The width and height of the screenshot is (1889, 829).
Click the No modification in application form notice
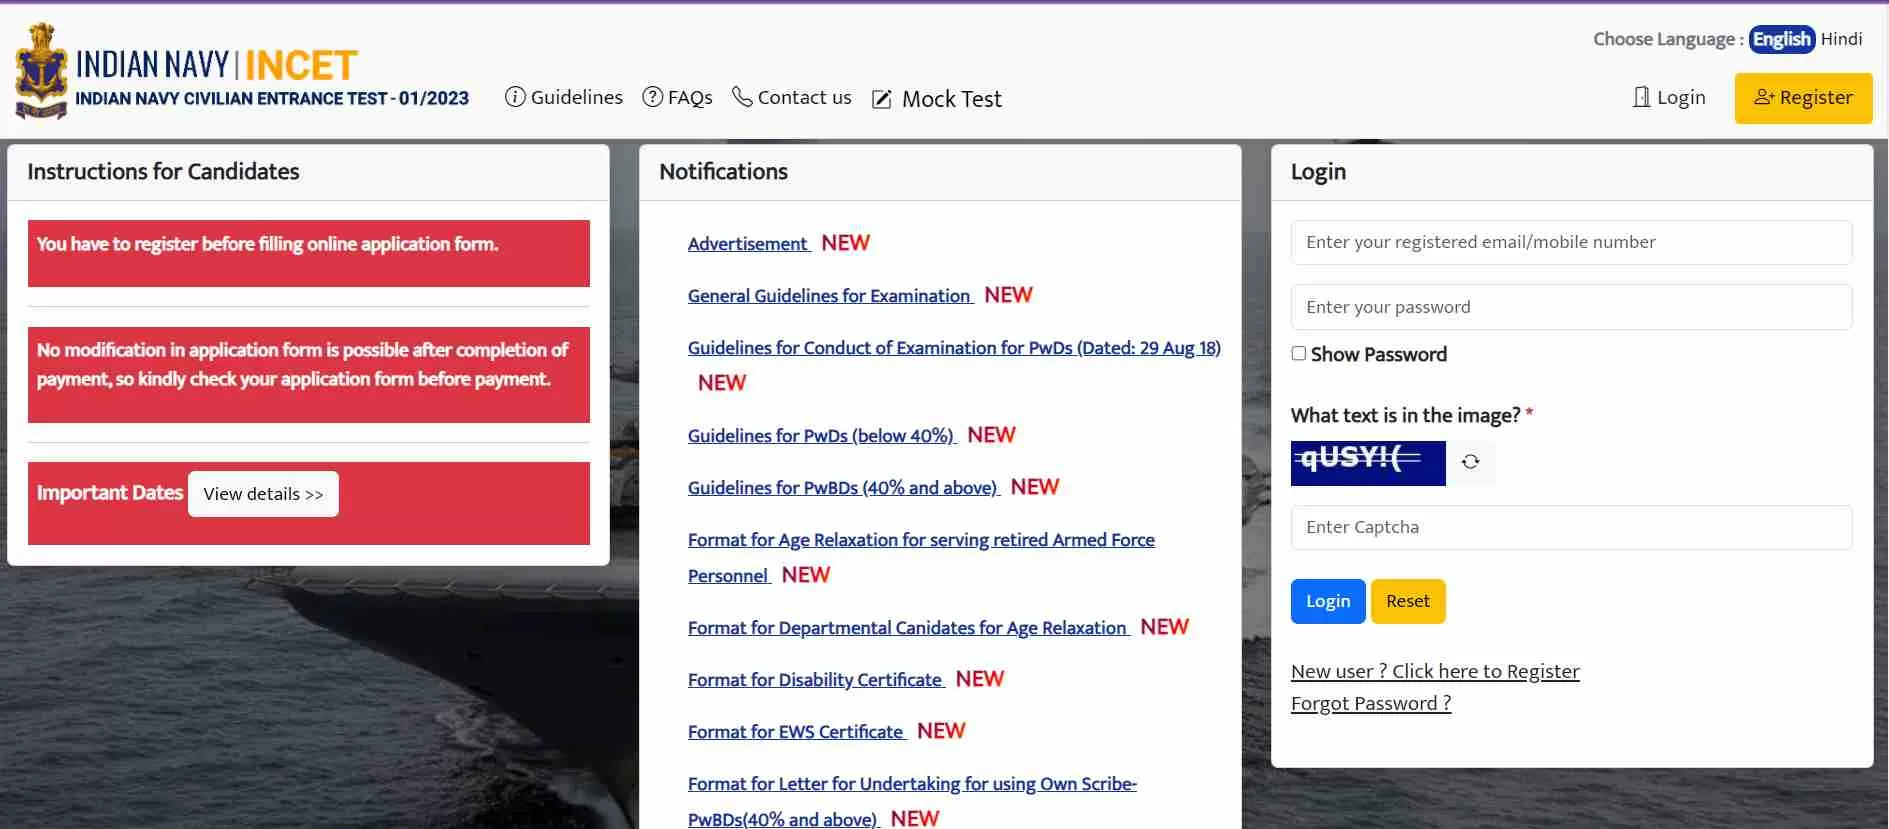(309, 375)
